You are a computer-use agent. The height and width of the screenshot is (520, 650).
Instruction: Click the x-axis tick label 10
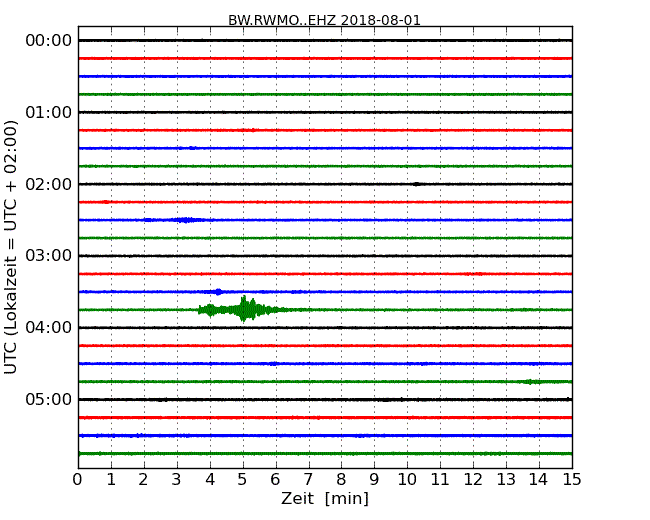(407, 480)
